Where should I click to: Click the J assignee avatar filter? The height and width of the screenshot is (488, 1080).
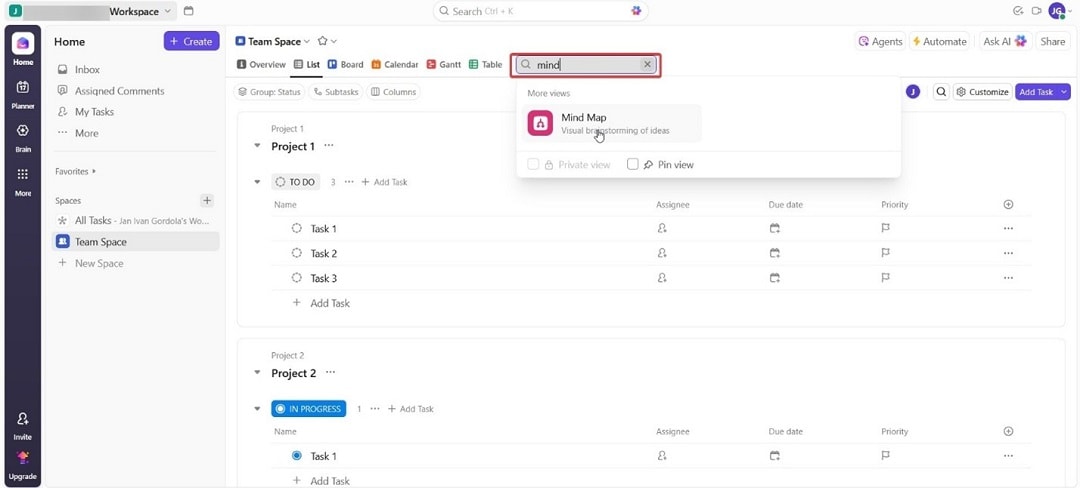pos(913,92)
